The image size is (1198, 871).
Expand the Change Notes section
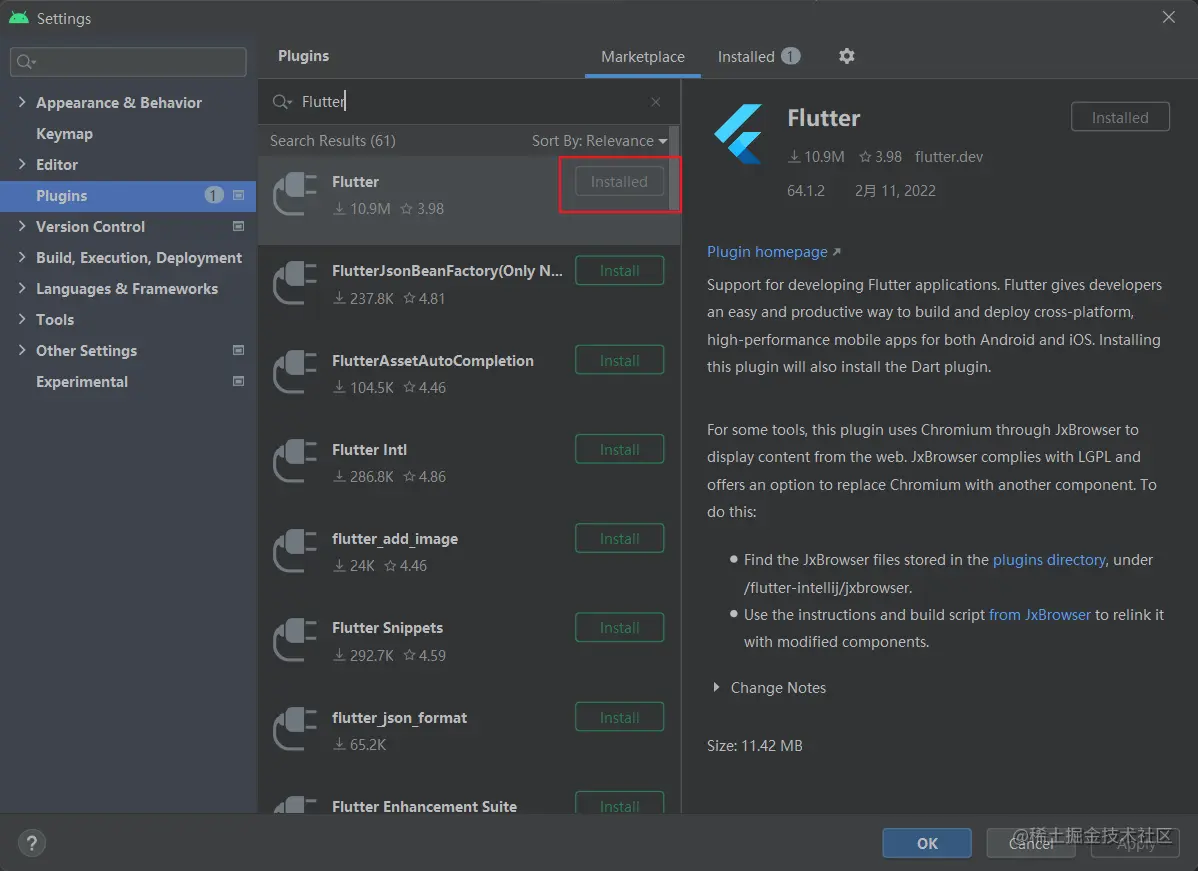(x=716, y=688)
